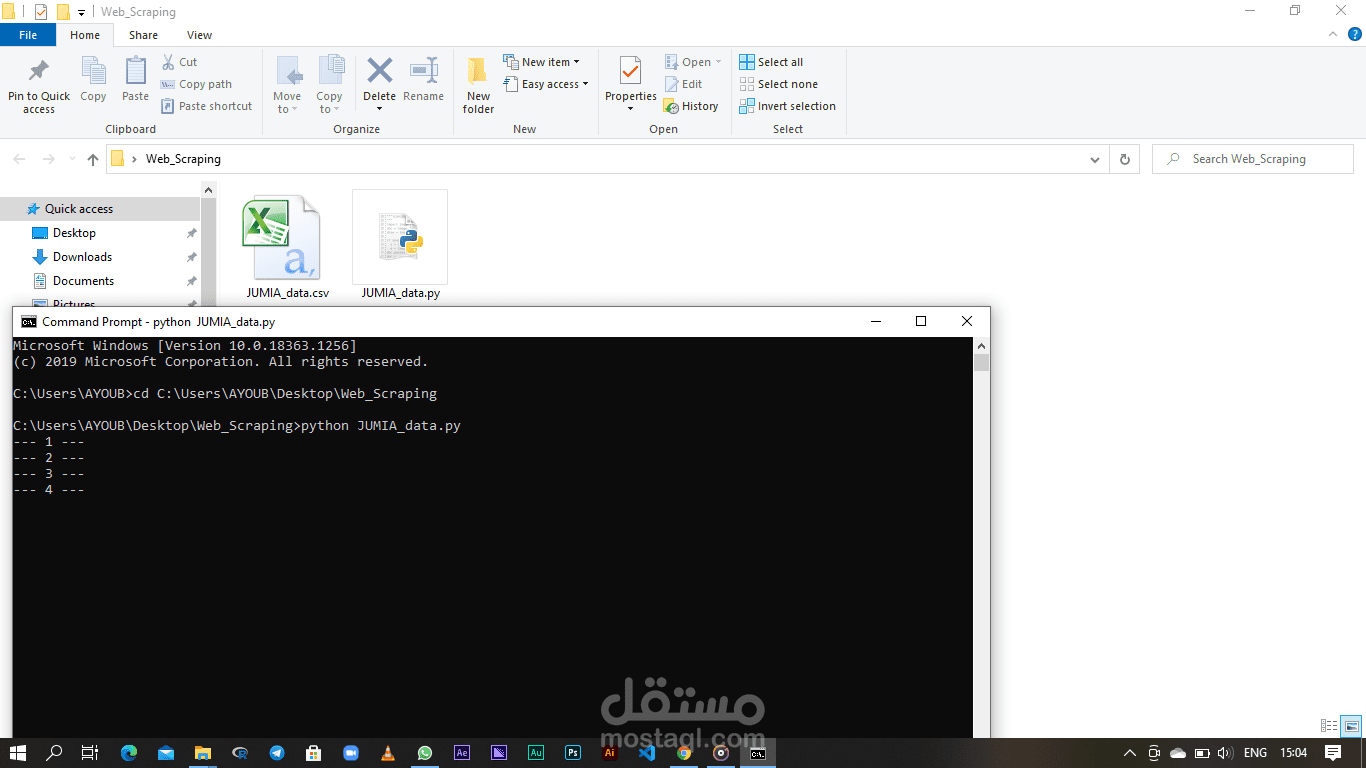Viewport: 1366px width, 768px height.
Task: Go Back using the navigation arrow
Action: point(19,159)
